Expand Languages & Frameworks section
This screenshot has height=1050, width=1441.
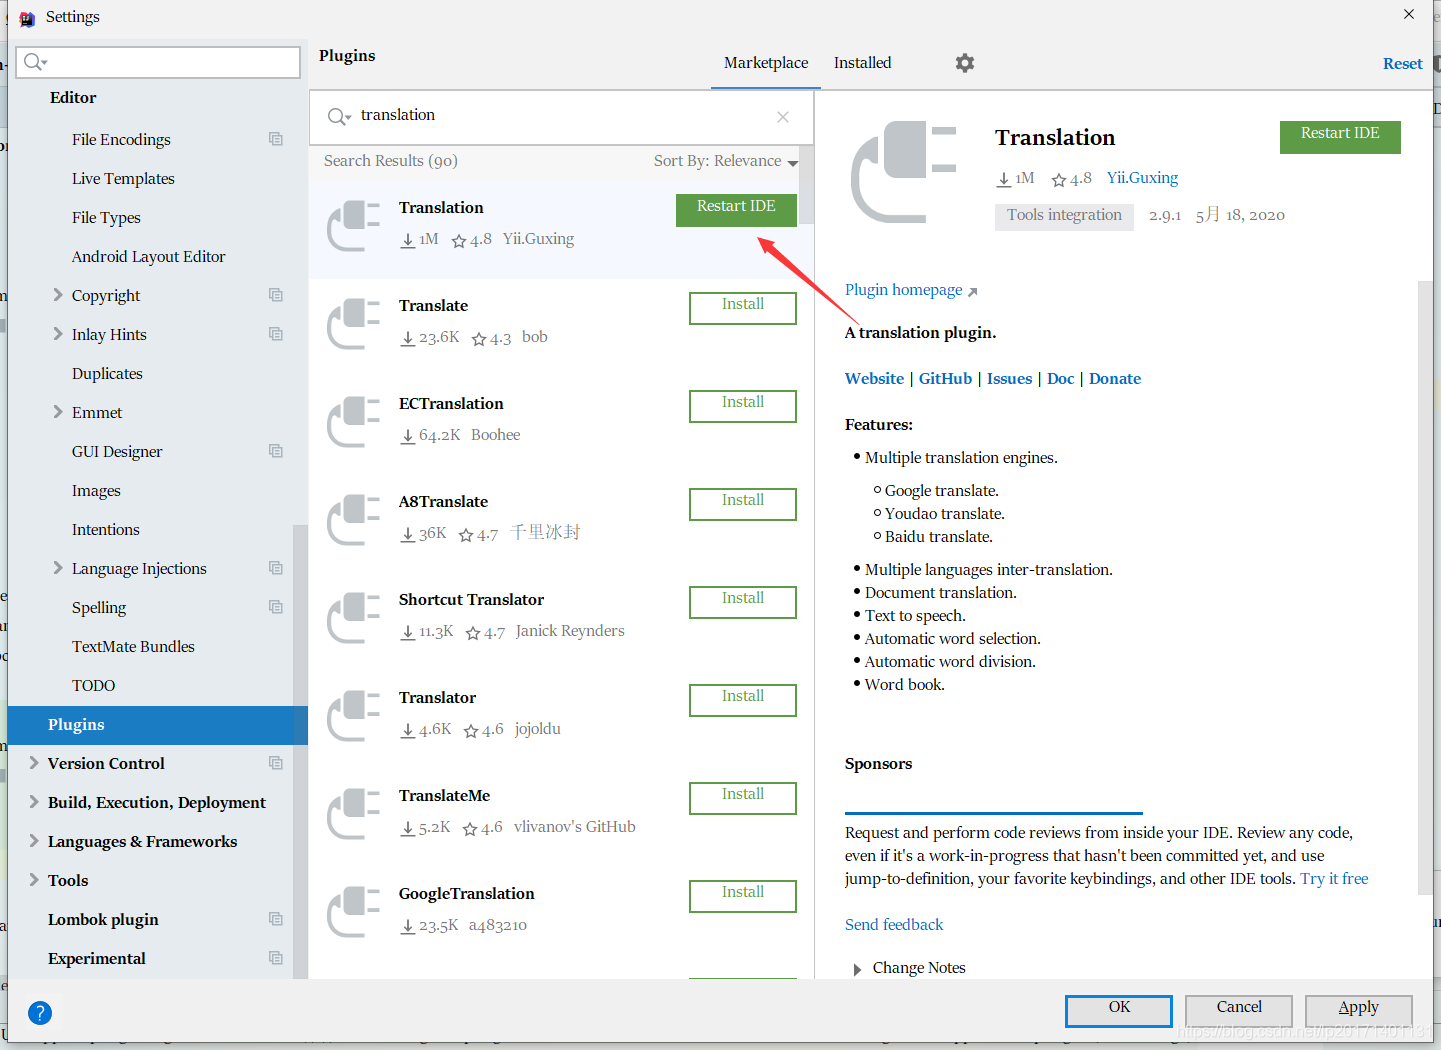(x=34, y=841)
